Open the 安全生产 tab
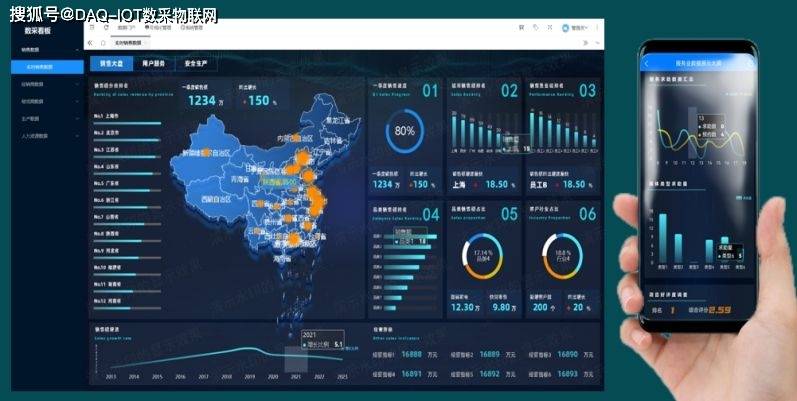The image size is (797, 401). 197,63
